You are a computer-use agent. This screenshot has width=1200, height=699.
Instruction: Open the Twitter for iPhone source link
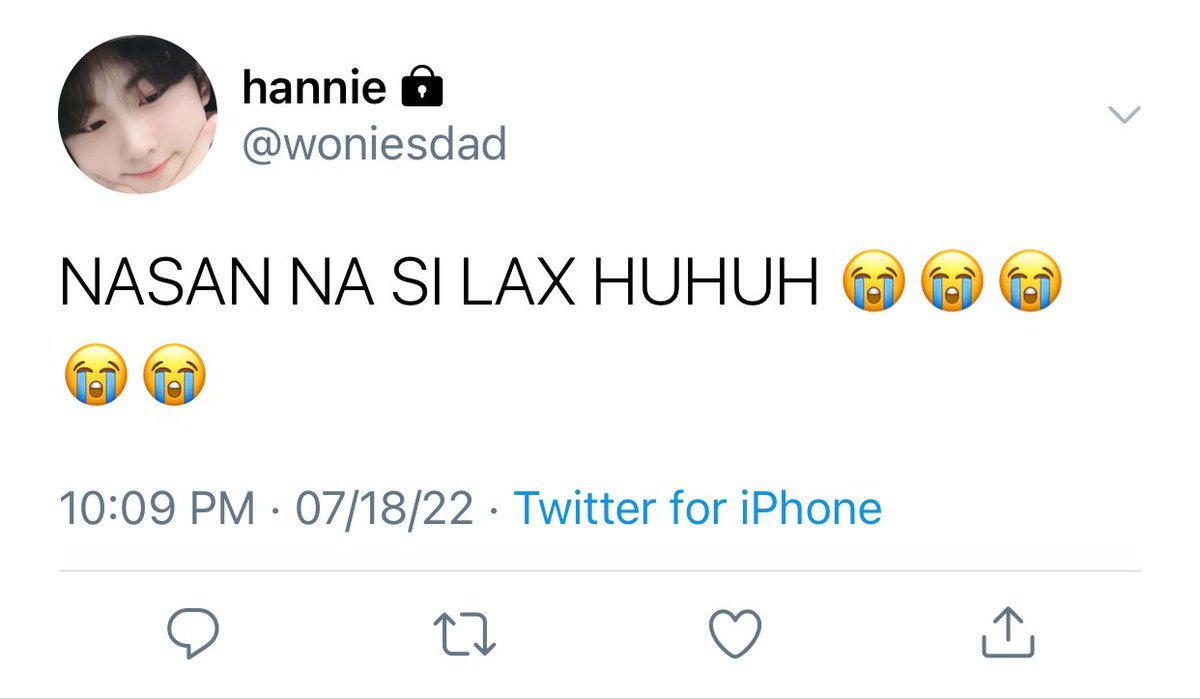pyautogui.click(x=698, y=508)
